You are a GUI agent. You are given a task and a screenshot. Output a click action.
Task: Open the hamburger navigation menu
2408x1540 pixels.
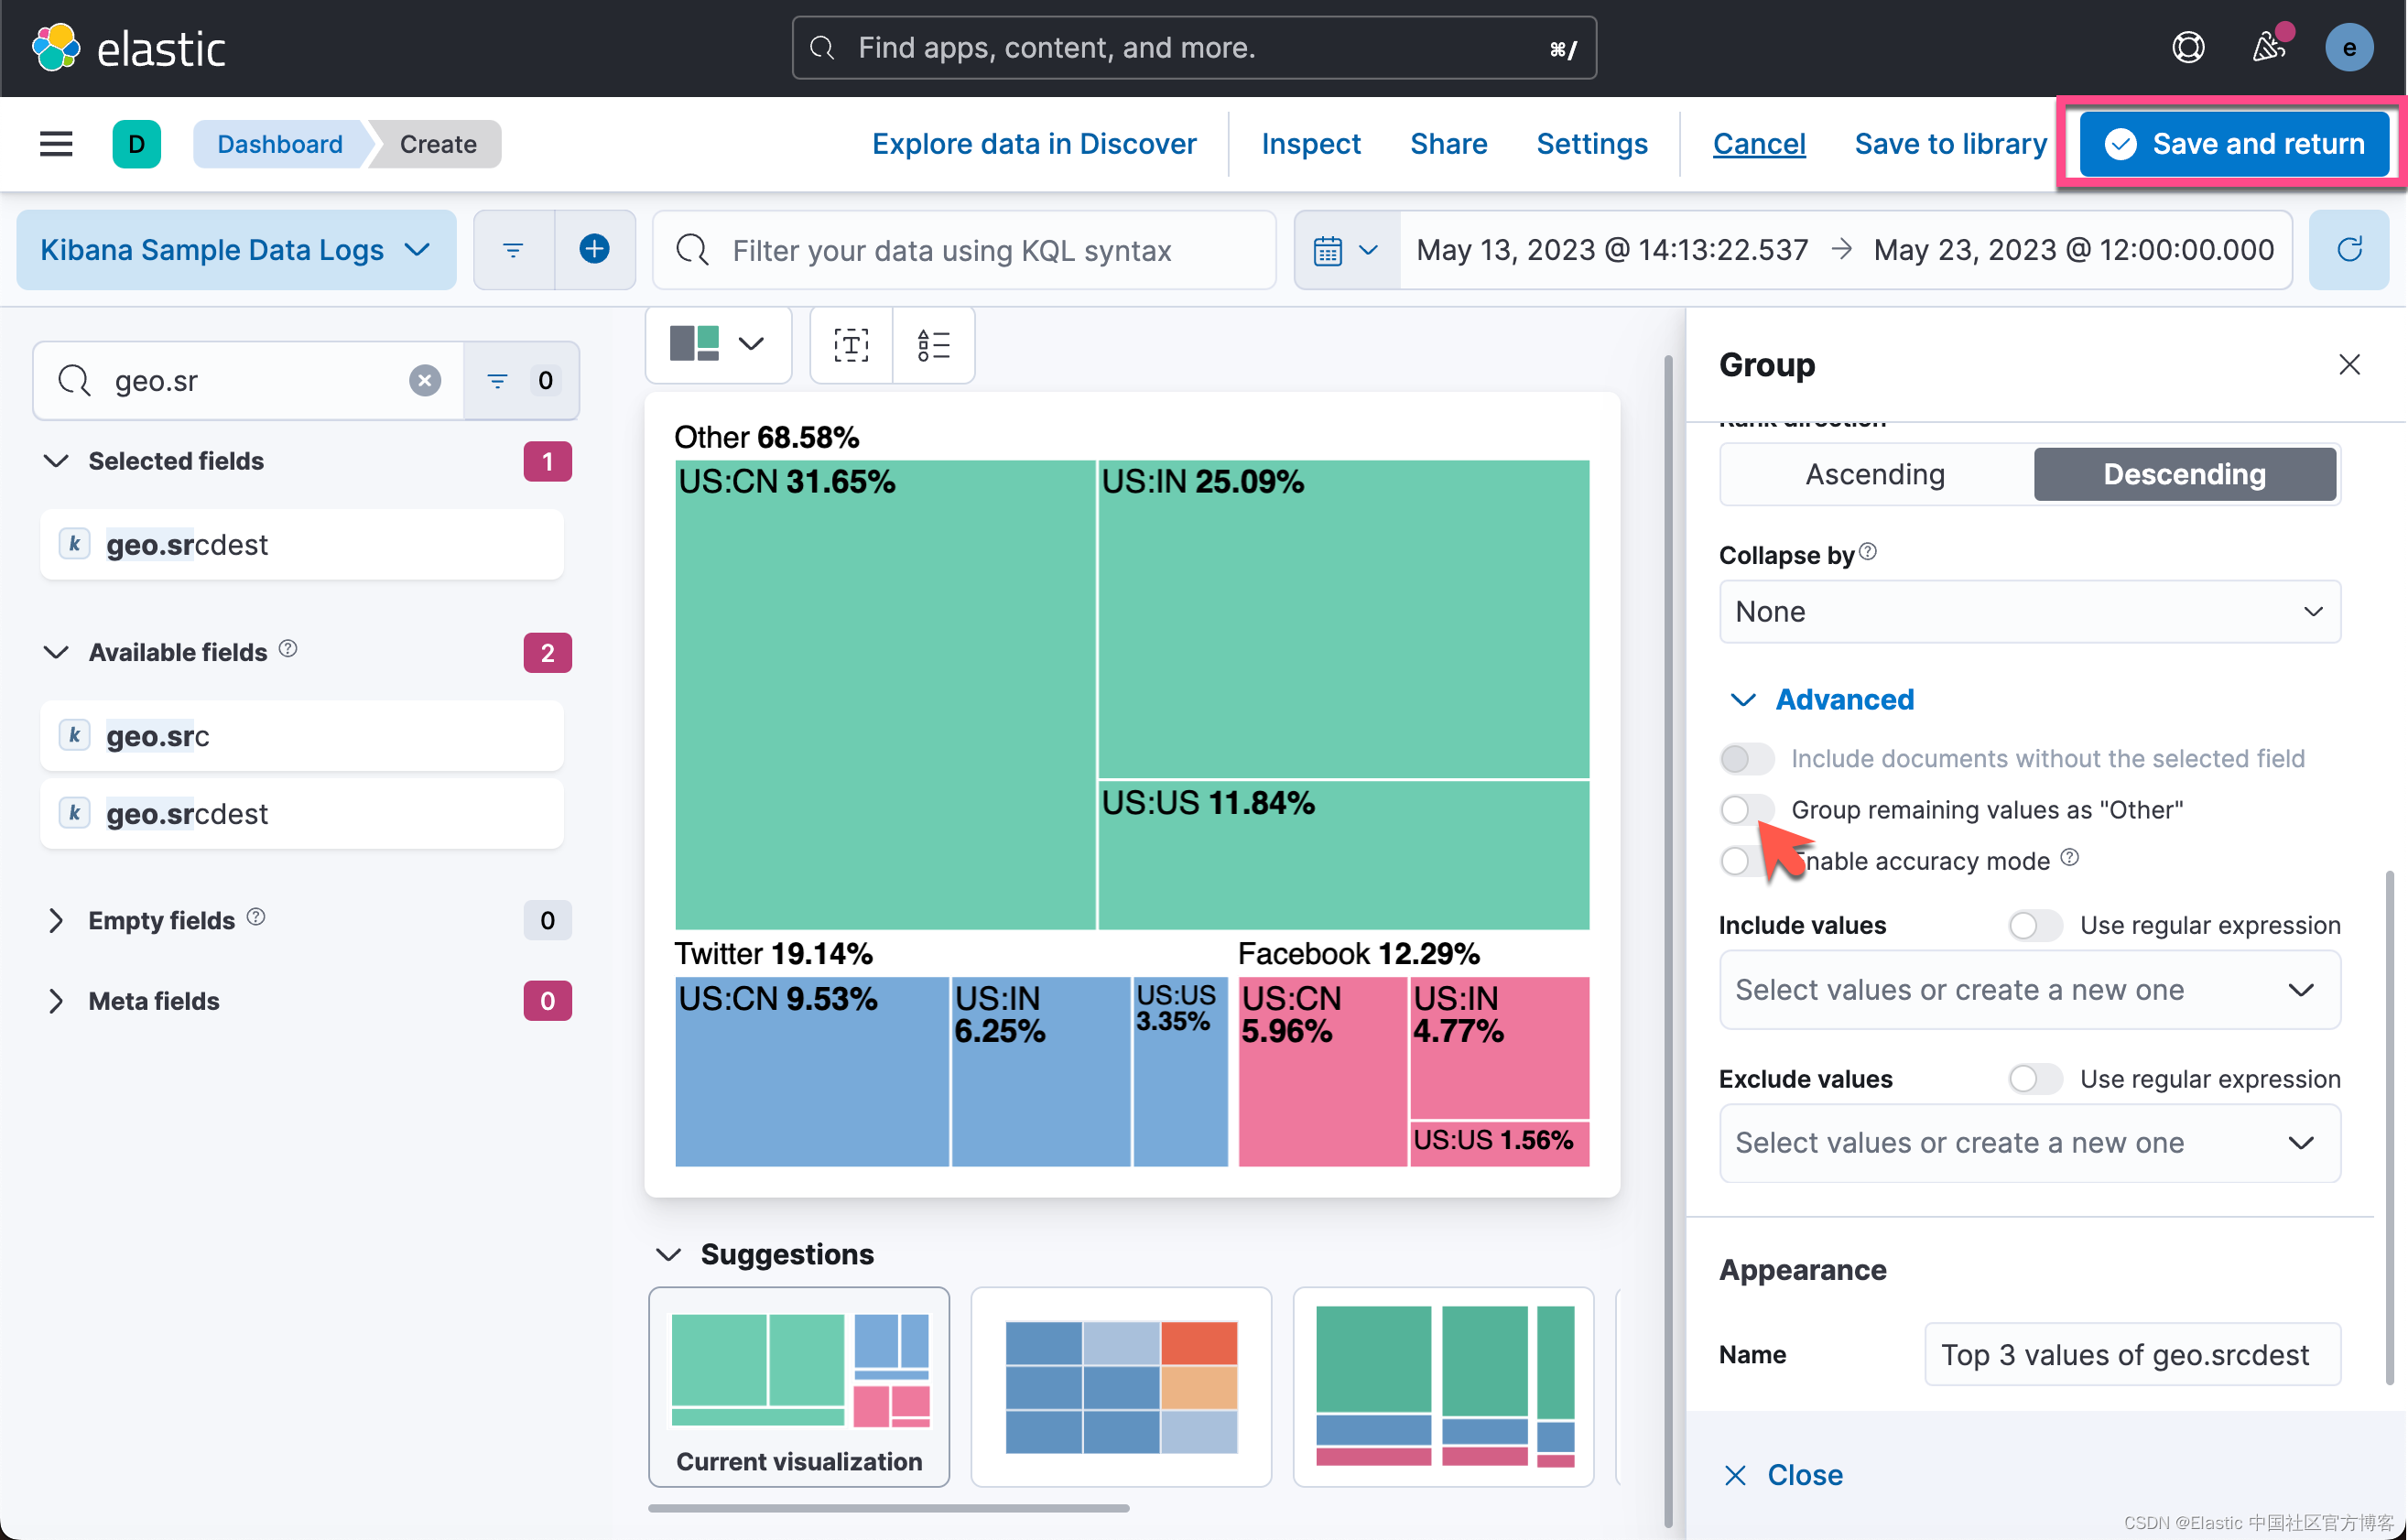click(56, 144)
